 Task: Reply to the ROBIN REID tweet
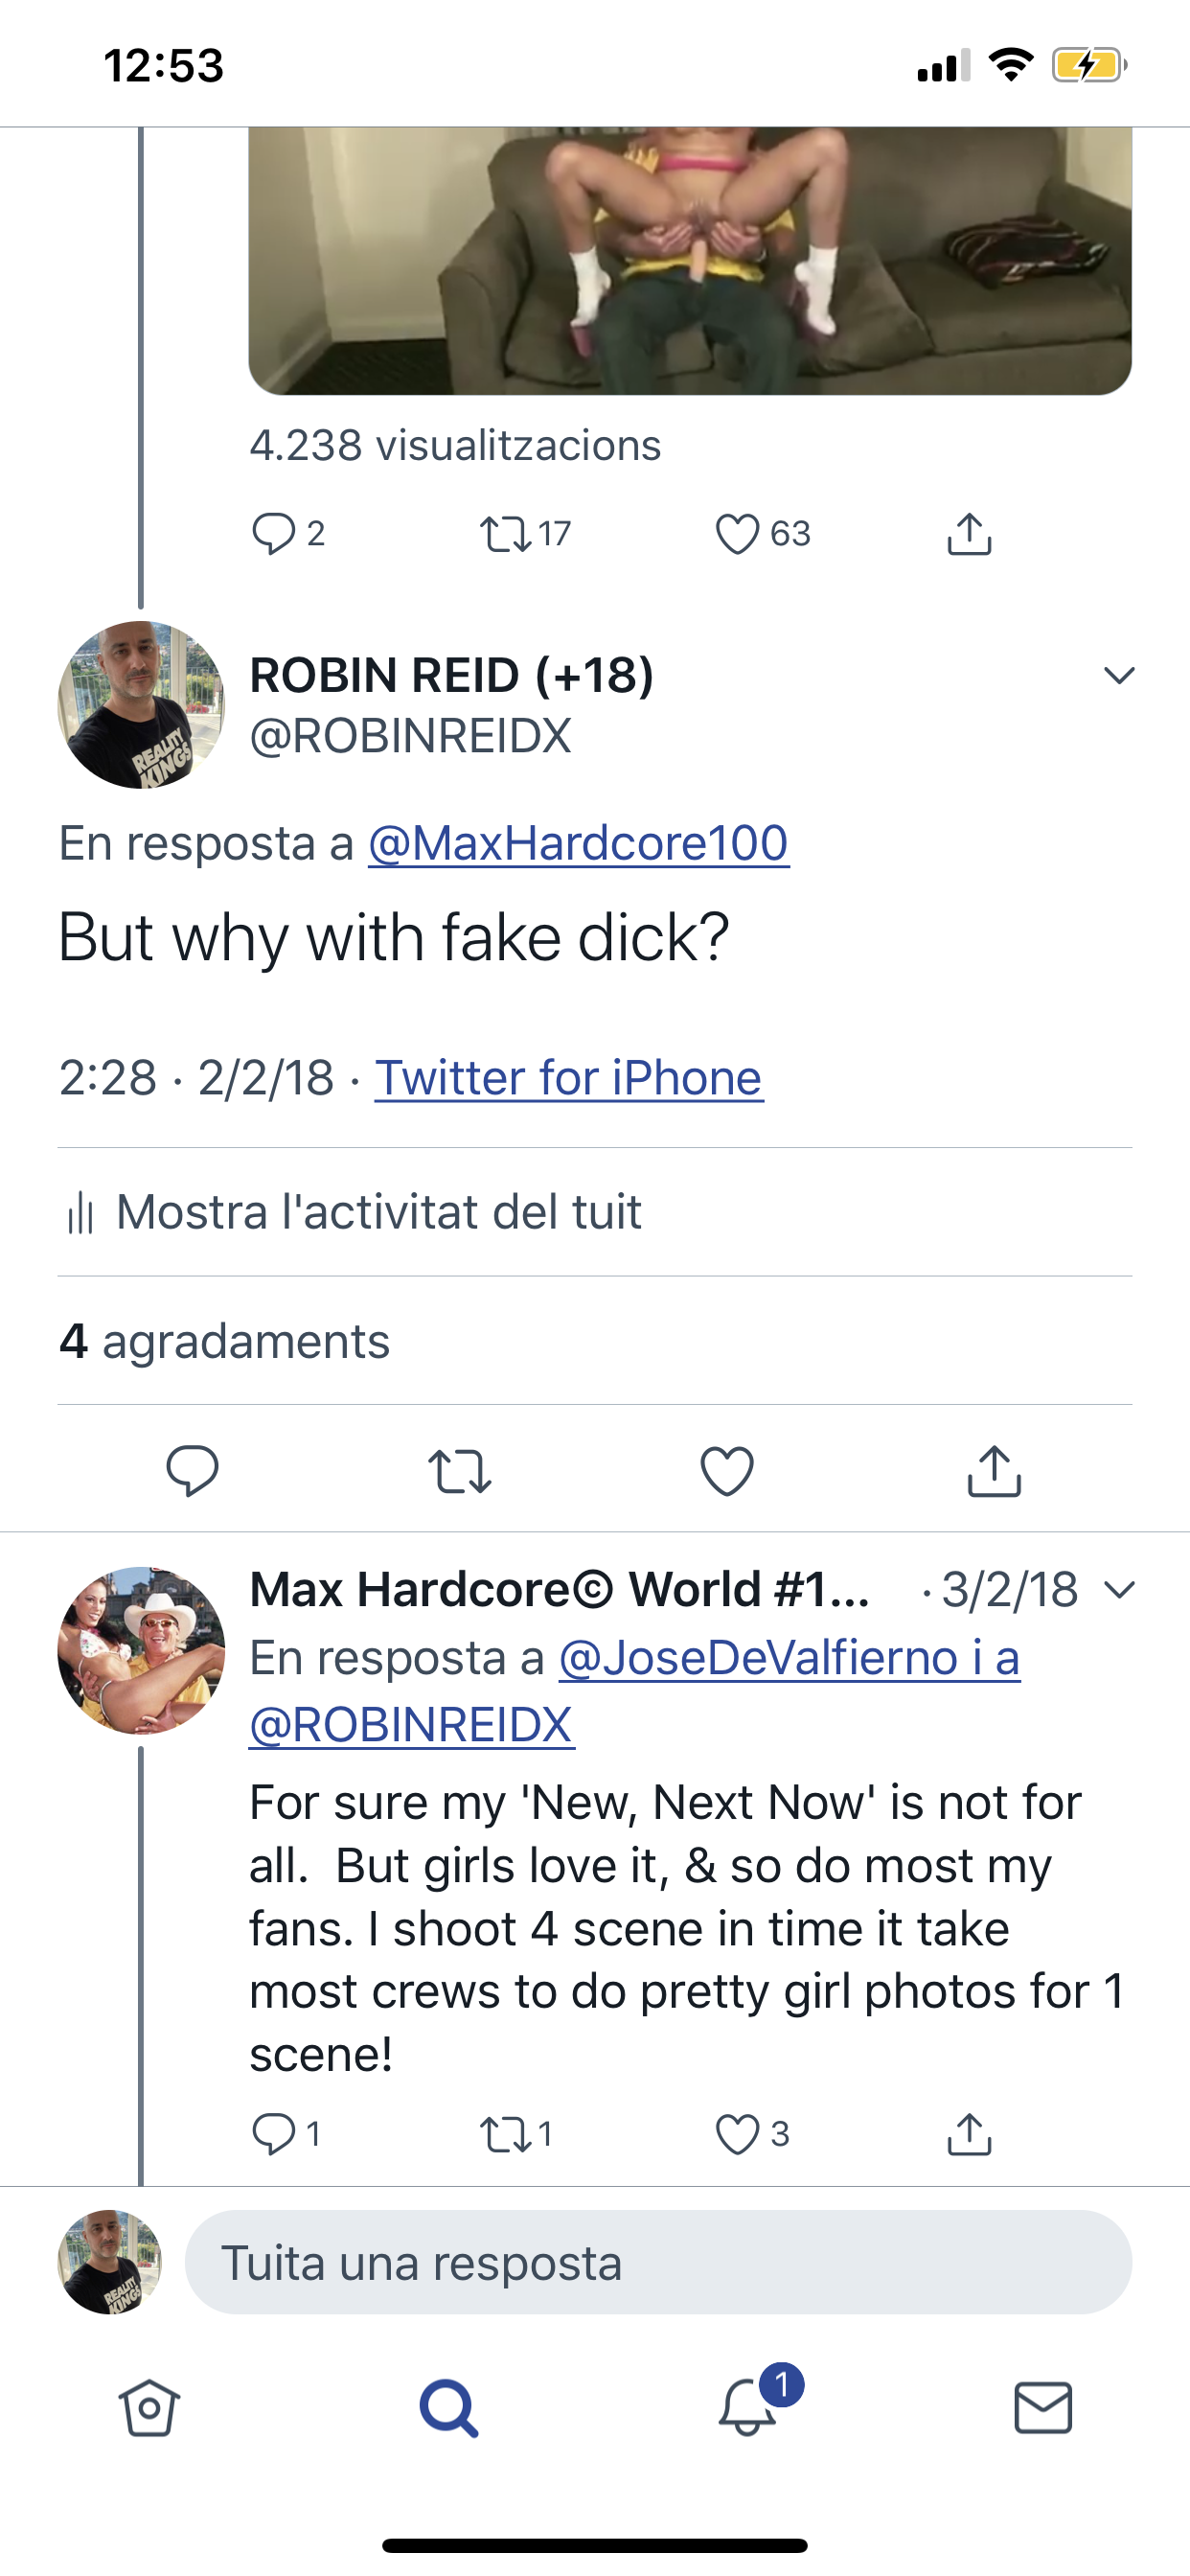[192, 1471]
